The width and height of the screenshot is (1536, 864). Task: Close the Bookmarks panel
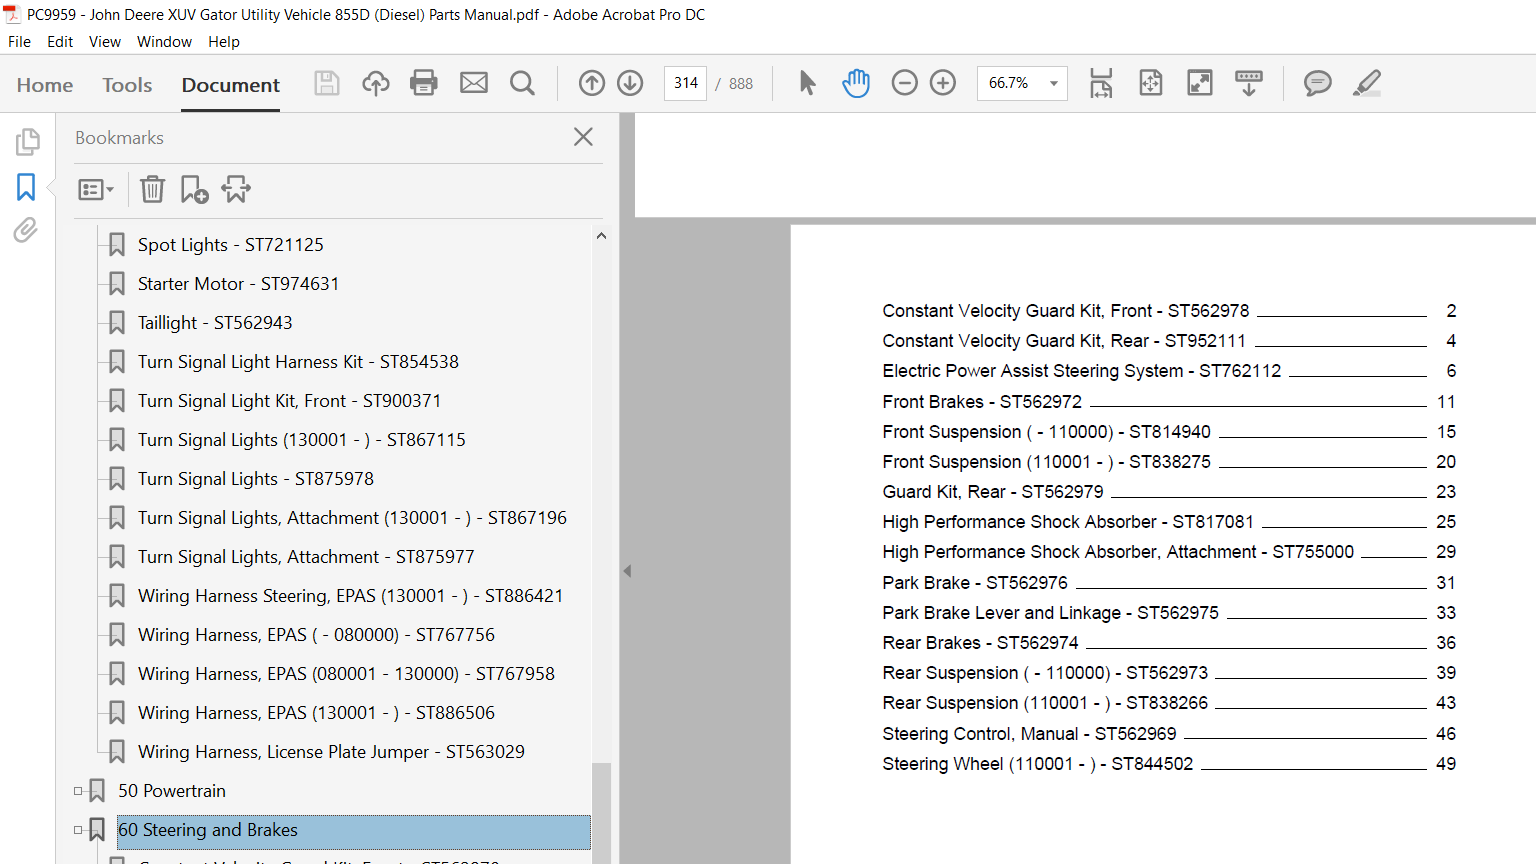click(584, 137)
